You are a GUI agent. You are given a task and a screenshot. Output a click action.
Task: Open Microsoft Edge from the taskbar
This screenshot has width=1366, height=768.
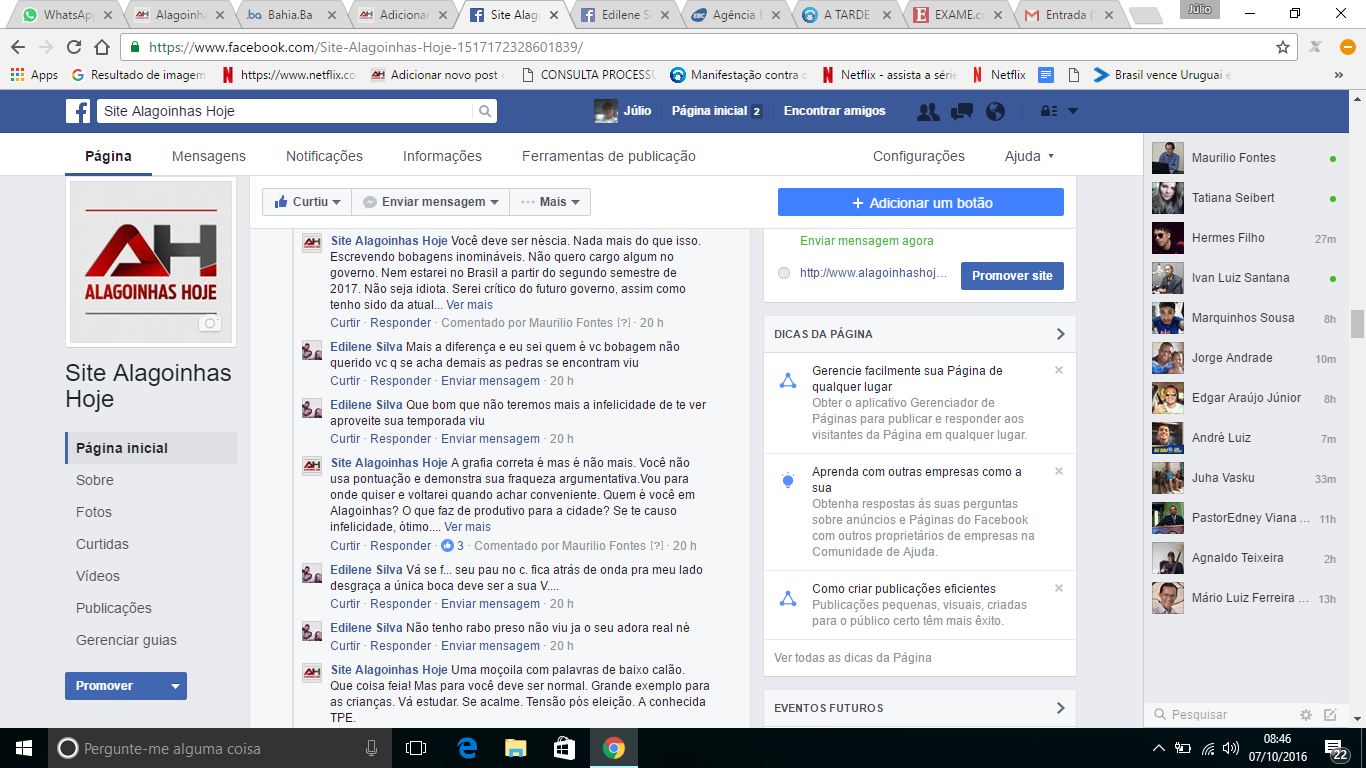467,748
